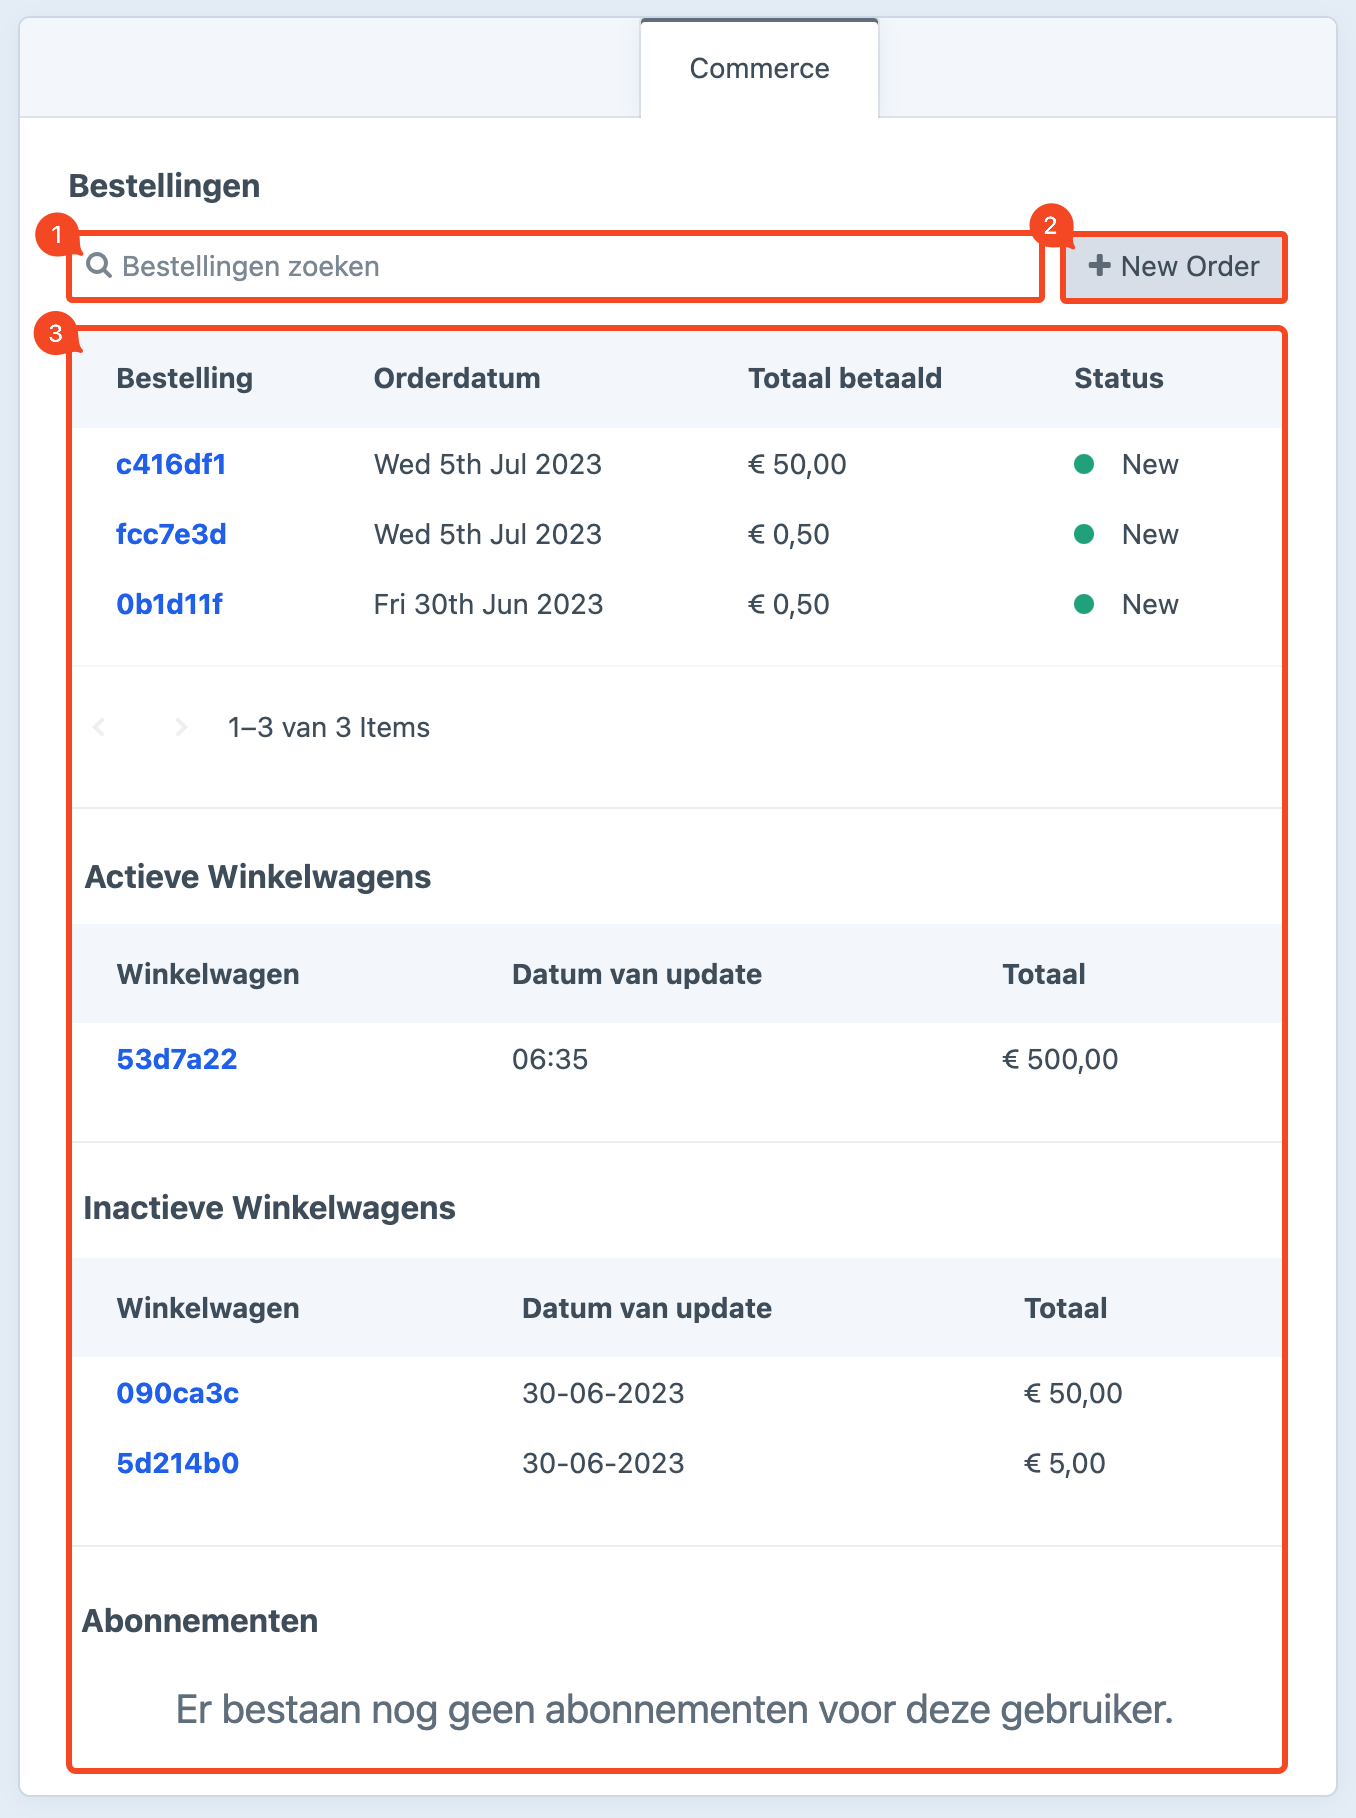The height and width of the screenshot is (1818, 1356).
Task: Open inactive cart 090ca3c
Action: tap(178, 1393)
